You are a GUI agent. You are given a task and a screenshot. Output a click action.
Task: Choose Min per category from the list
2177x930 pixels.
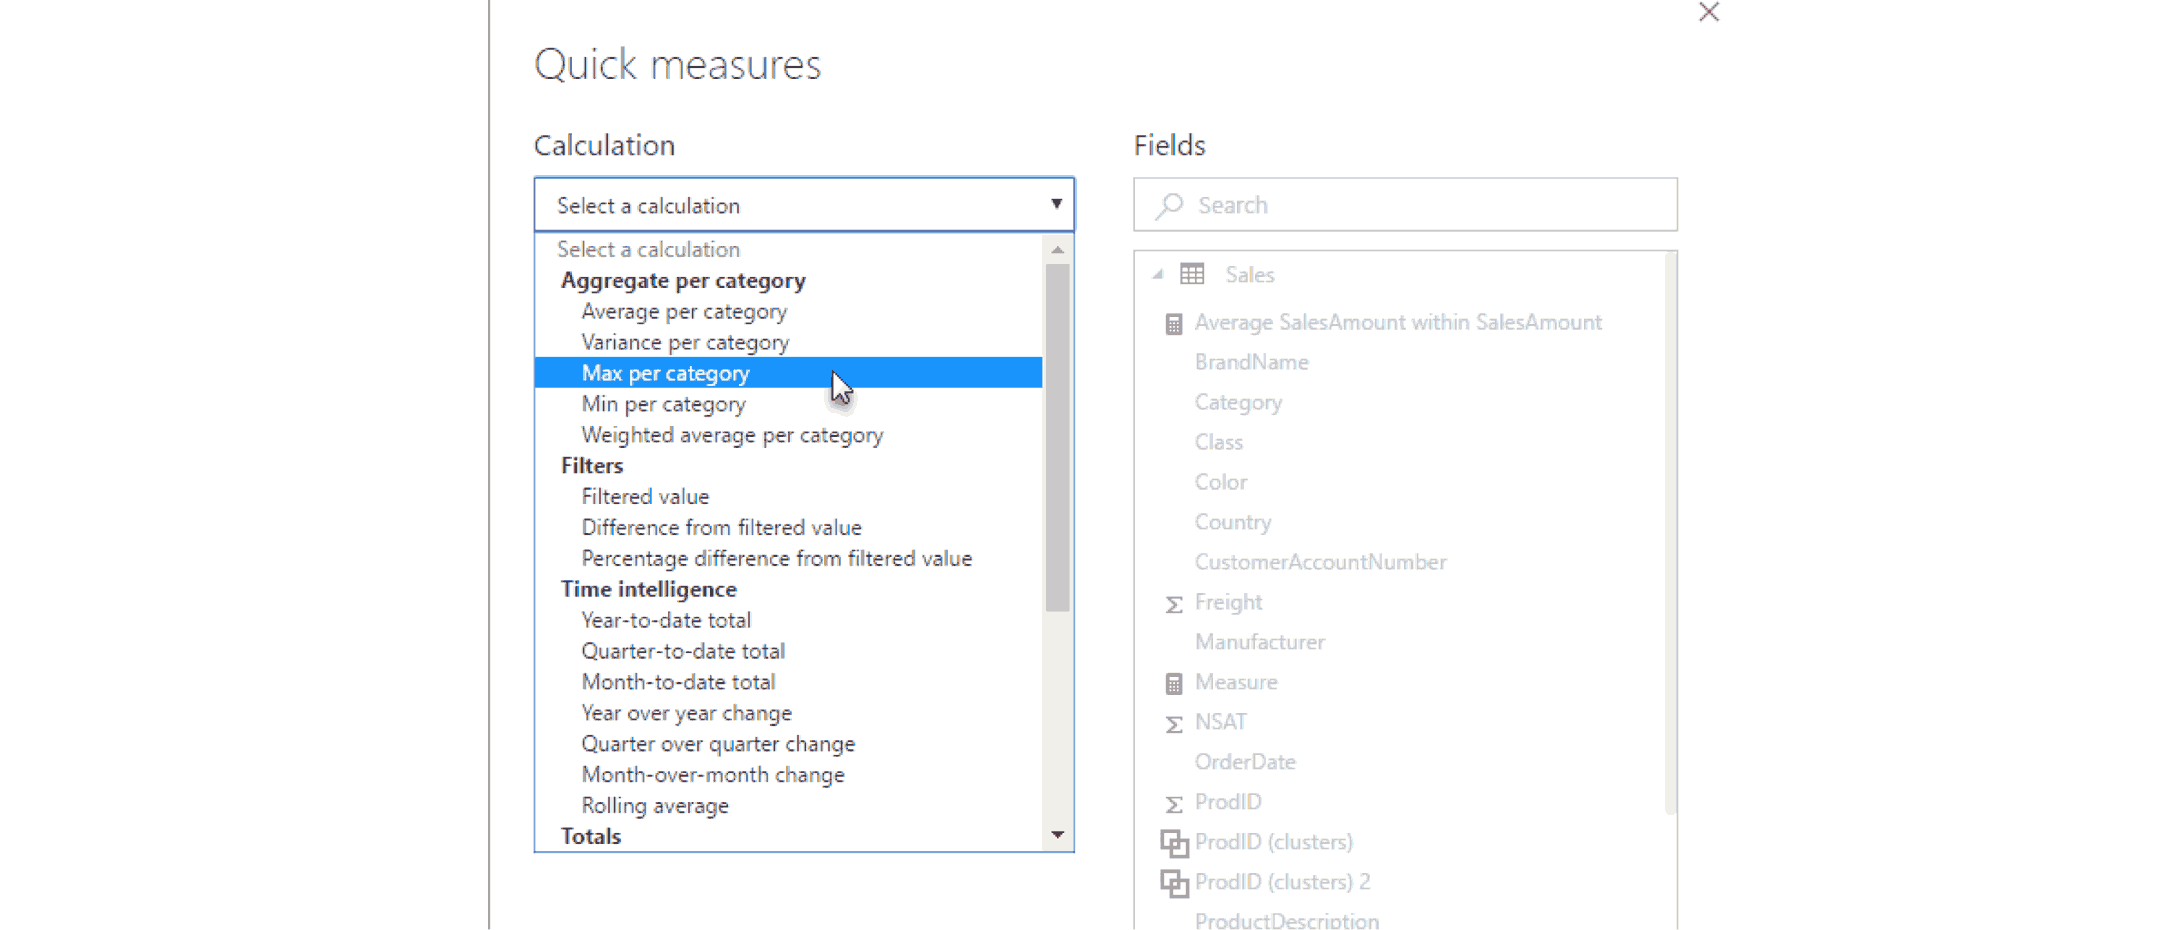coord(663,403)
